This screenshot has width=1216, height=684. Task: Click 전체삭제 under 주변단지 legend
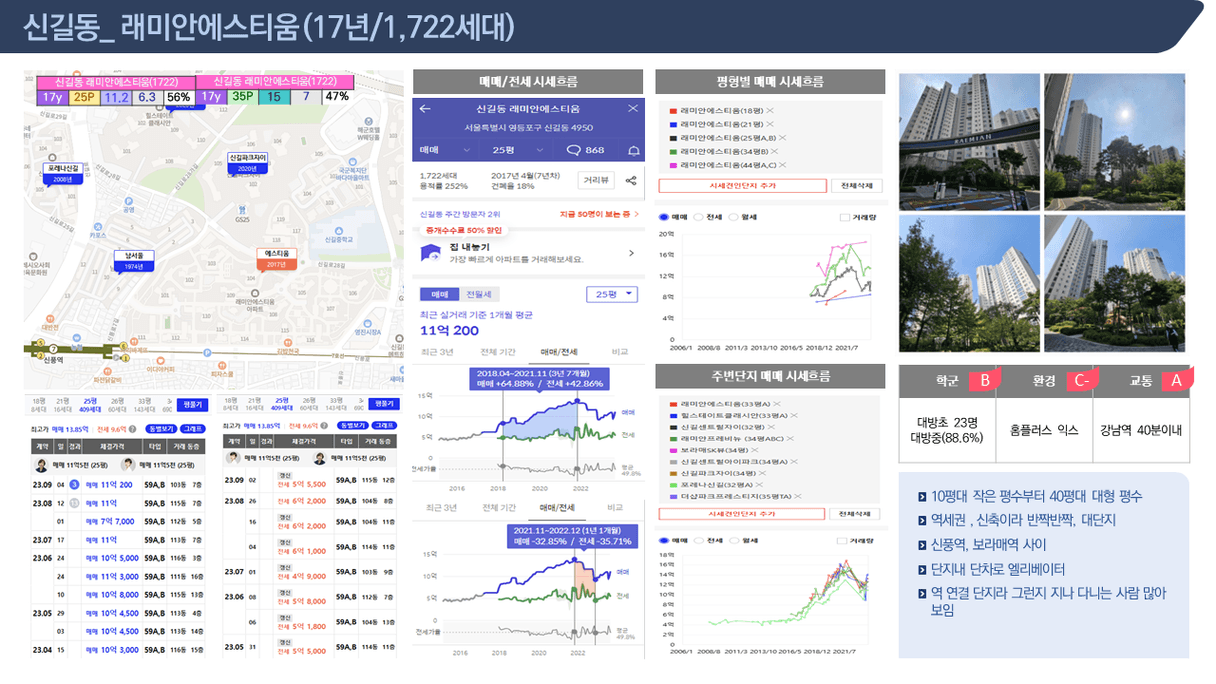(857, 513)
